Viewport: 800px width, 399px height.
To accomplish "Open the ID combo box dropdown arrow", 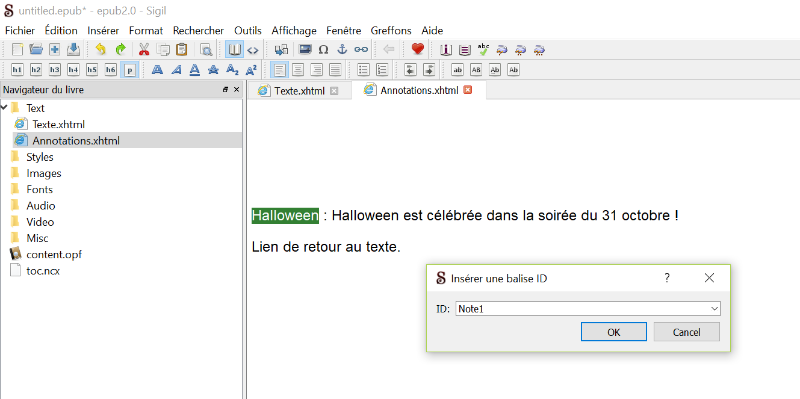I will (714, 309).
